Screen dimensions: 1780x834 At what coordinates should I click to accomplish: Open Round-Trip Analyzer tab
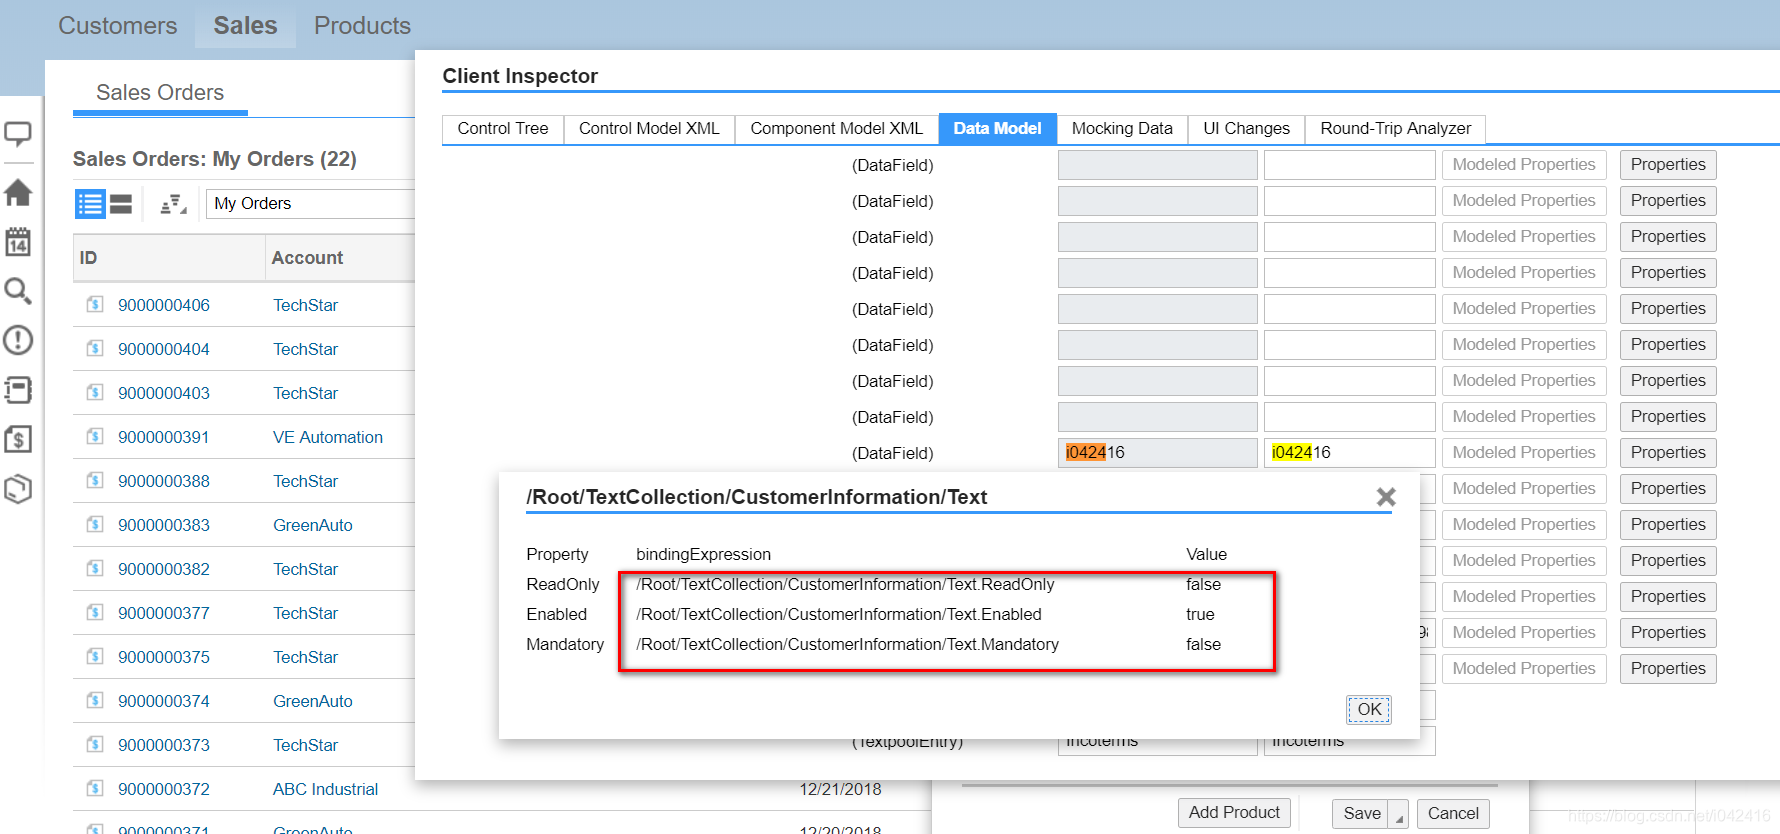[1395, 129]
